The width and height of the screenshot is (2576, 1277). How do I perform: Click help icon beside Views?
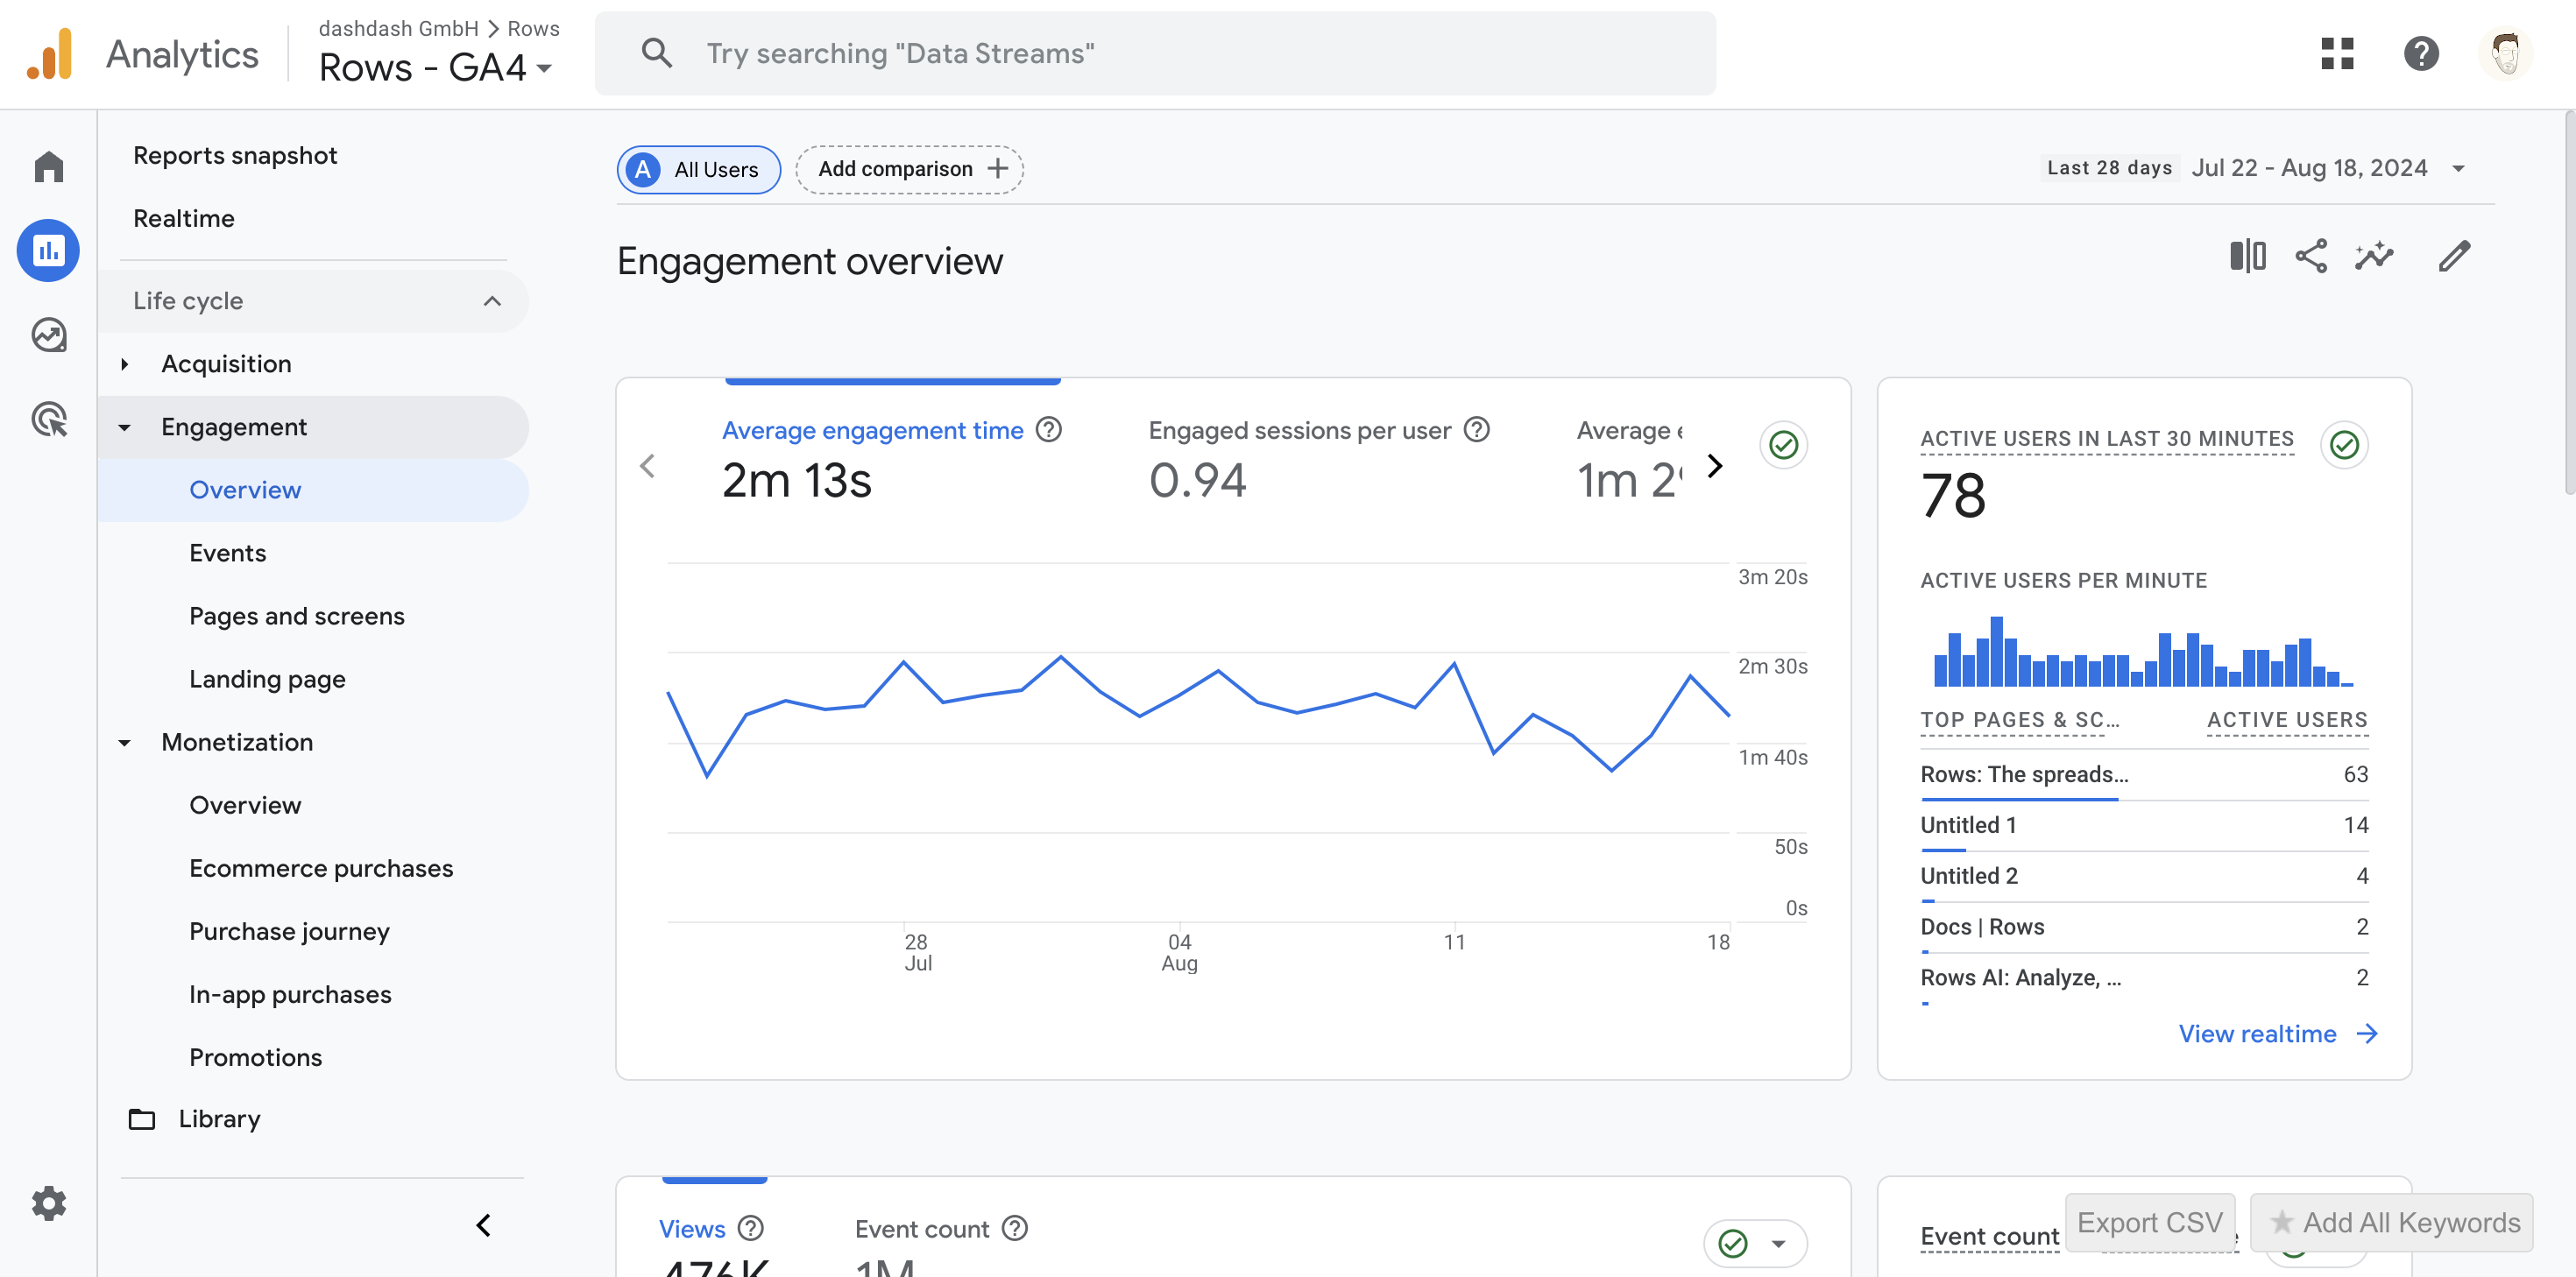point(750,1228)
